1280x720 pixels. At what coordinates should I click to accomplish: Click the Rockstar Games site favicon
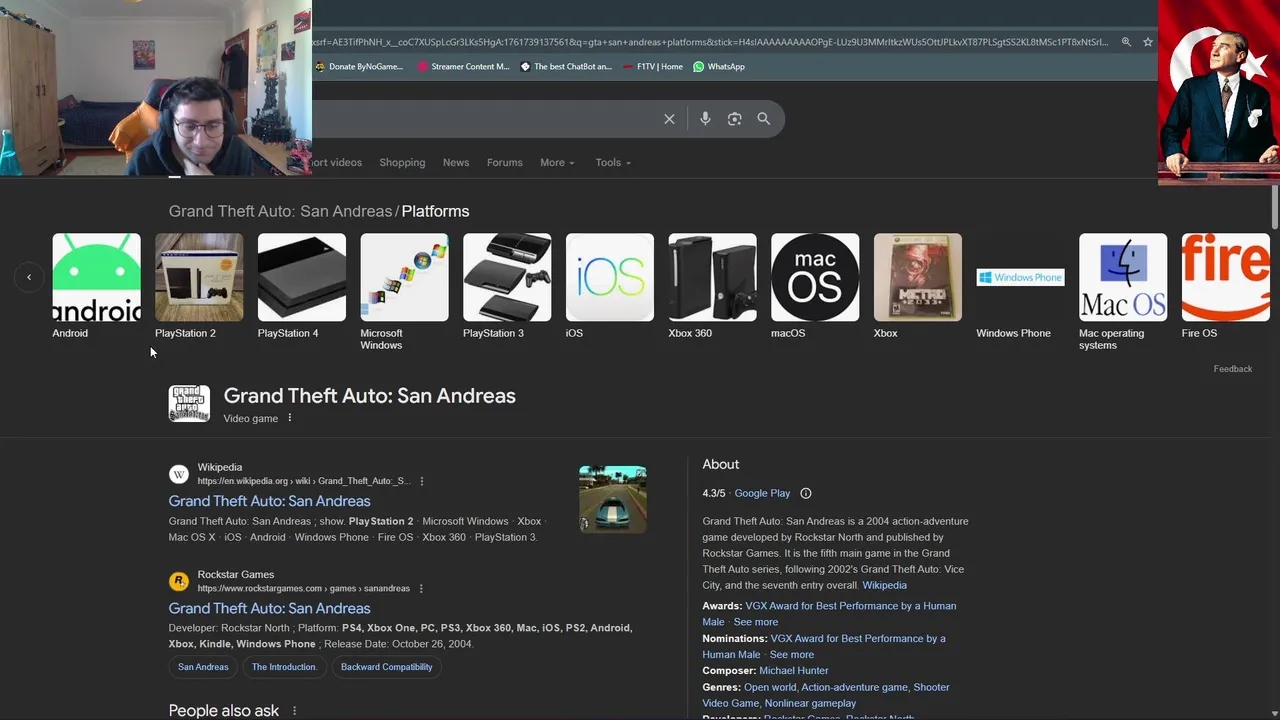click(x=179, y=581)
